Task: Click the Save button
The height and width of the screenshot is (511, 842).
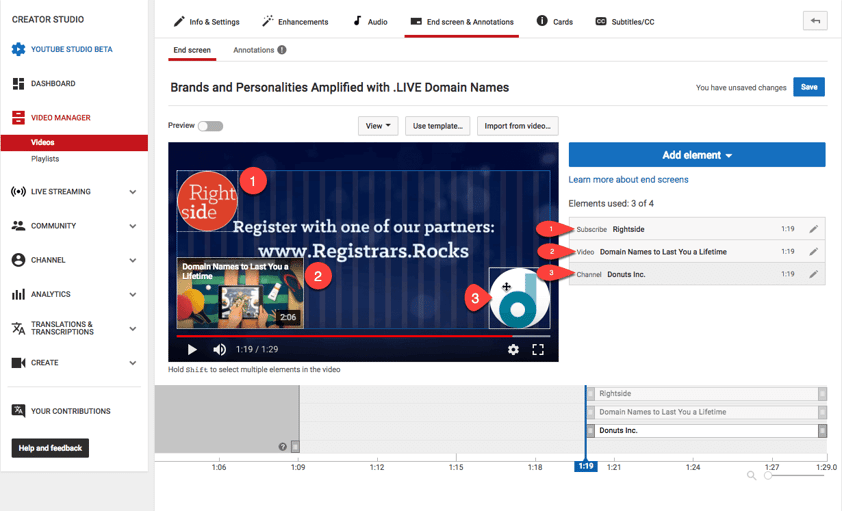Action: [809, 87]
